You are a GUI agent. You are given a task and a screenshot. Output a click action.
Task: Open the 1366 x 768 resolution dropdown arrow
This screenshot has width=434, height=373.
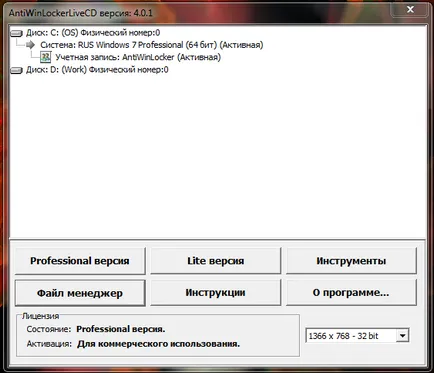tap(402, 336)
